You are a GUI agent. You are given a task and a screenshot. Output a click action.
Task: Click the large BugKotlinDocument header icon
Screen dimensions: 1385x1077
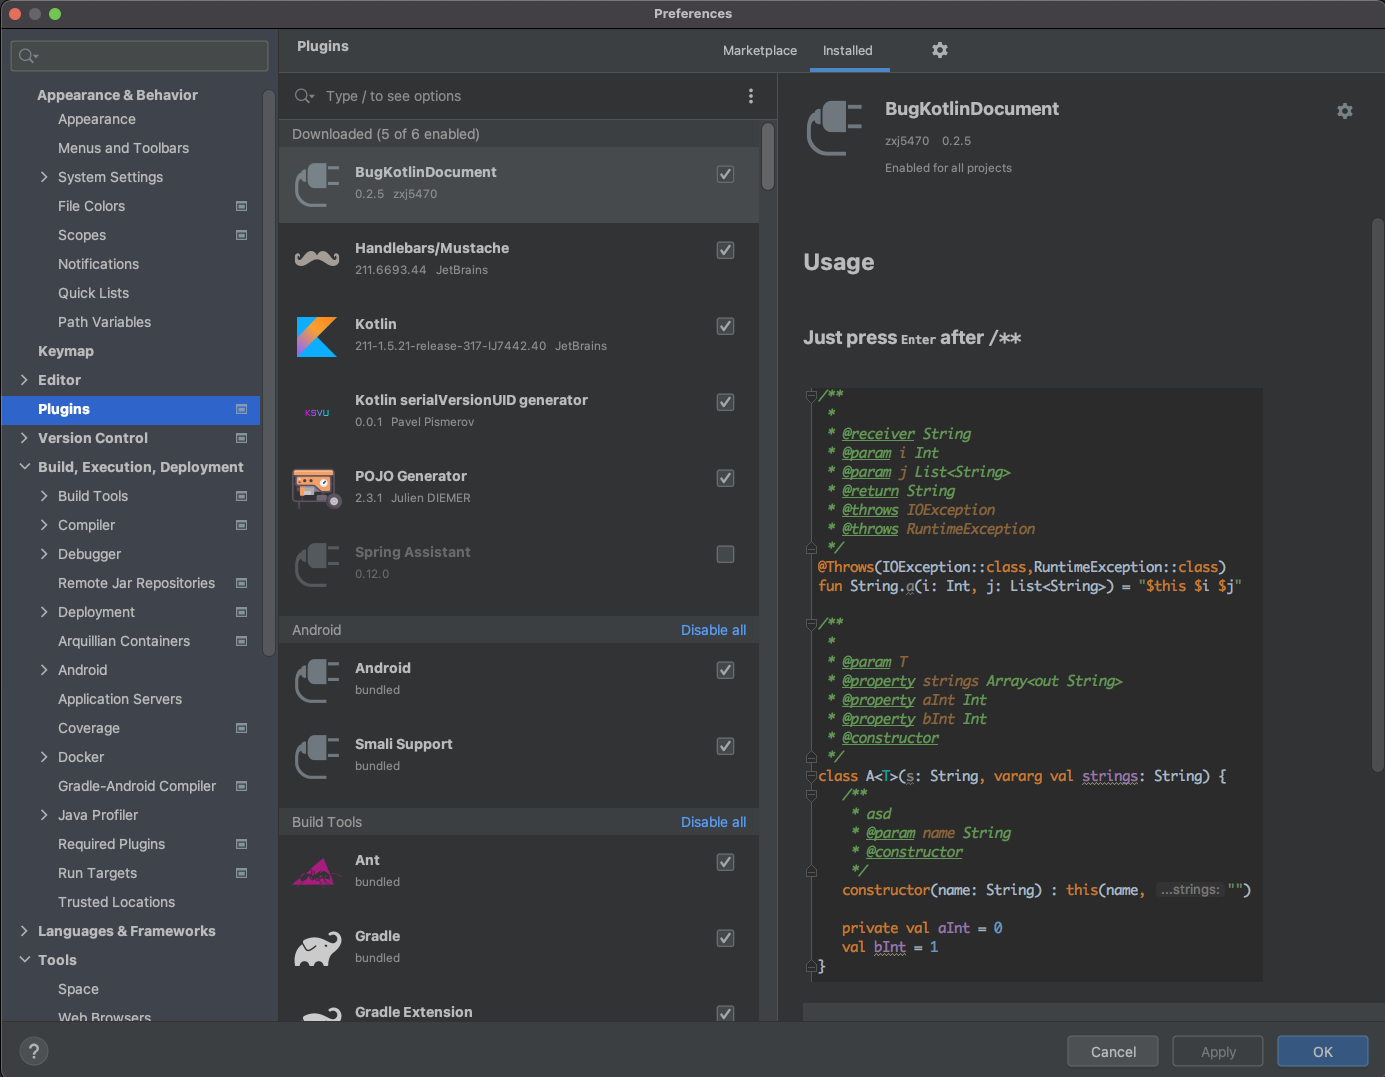point(834,128)
